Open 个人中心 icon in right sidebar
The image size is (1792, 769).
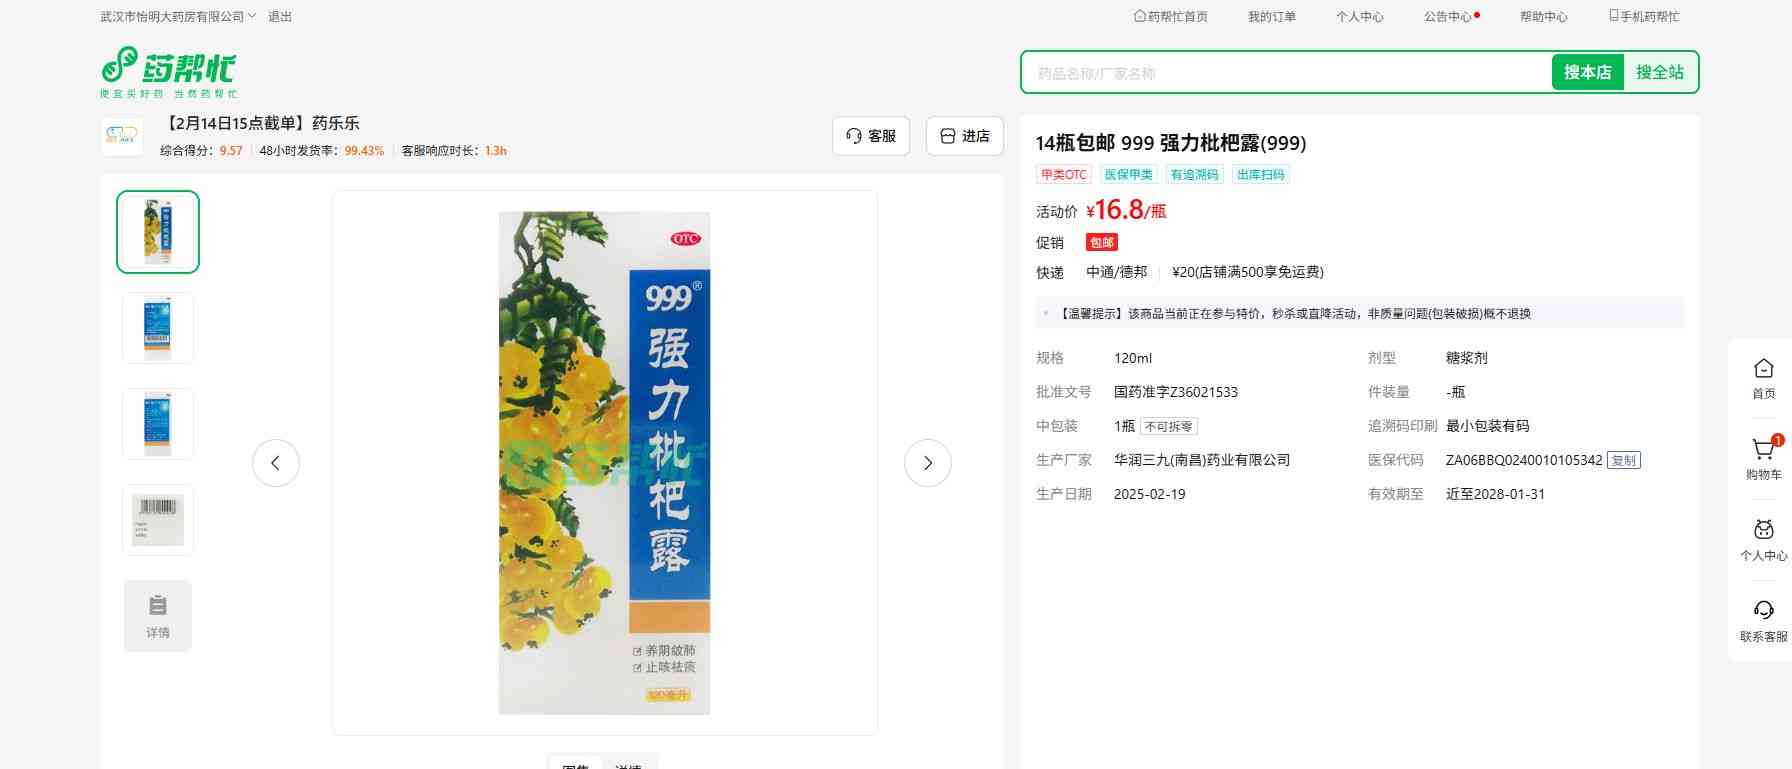[x=1764, y=530]
